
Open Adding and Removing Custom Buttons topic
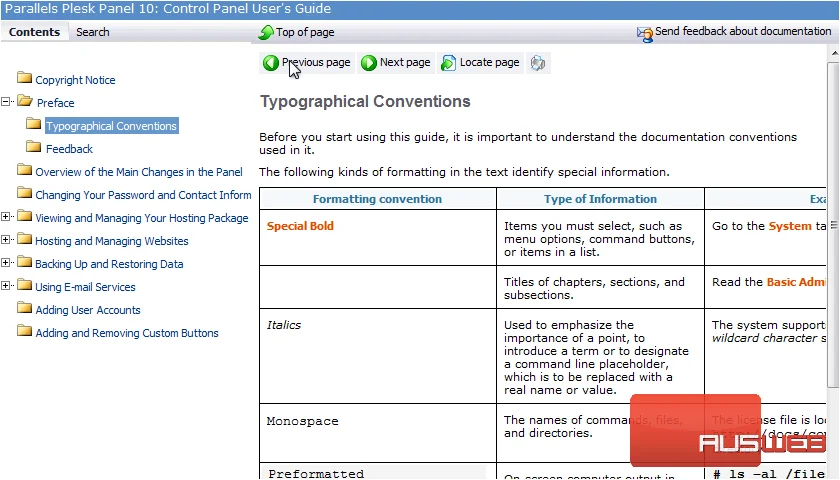127,333
